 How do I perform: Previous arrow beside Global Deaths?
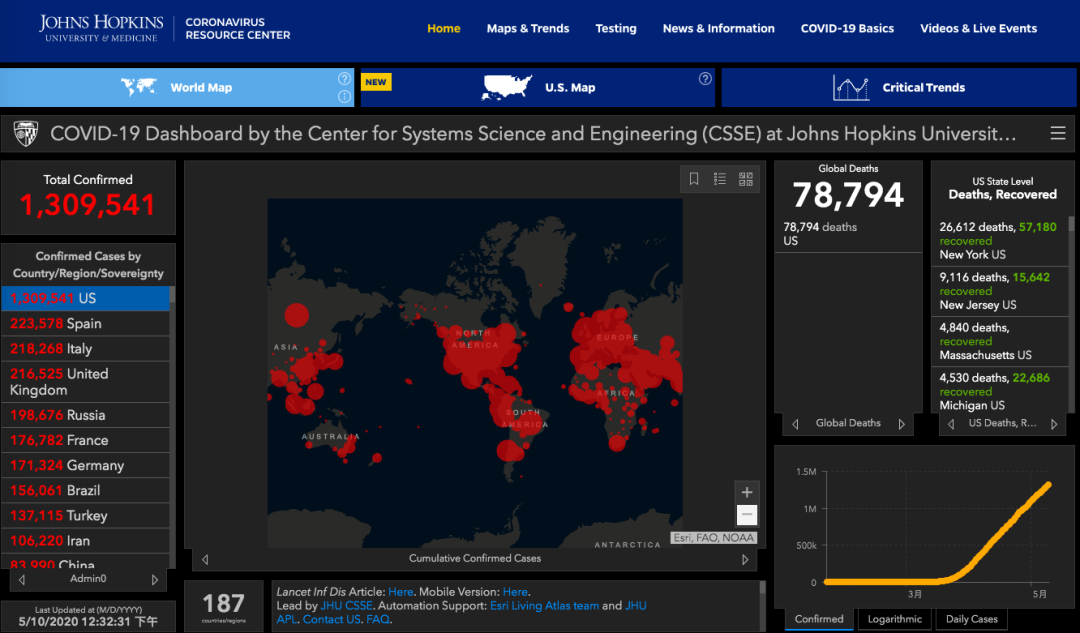[x=796, y=424]
